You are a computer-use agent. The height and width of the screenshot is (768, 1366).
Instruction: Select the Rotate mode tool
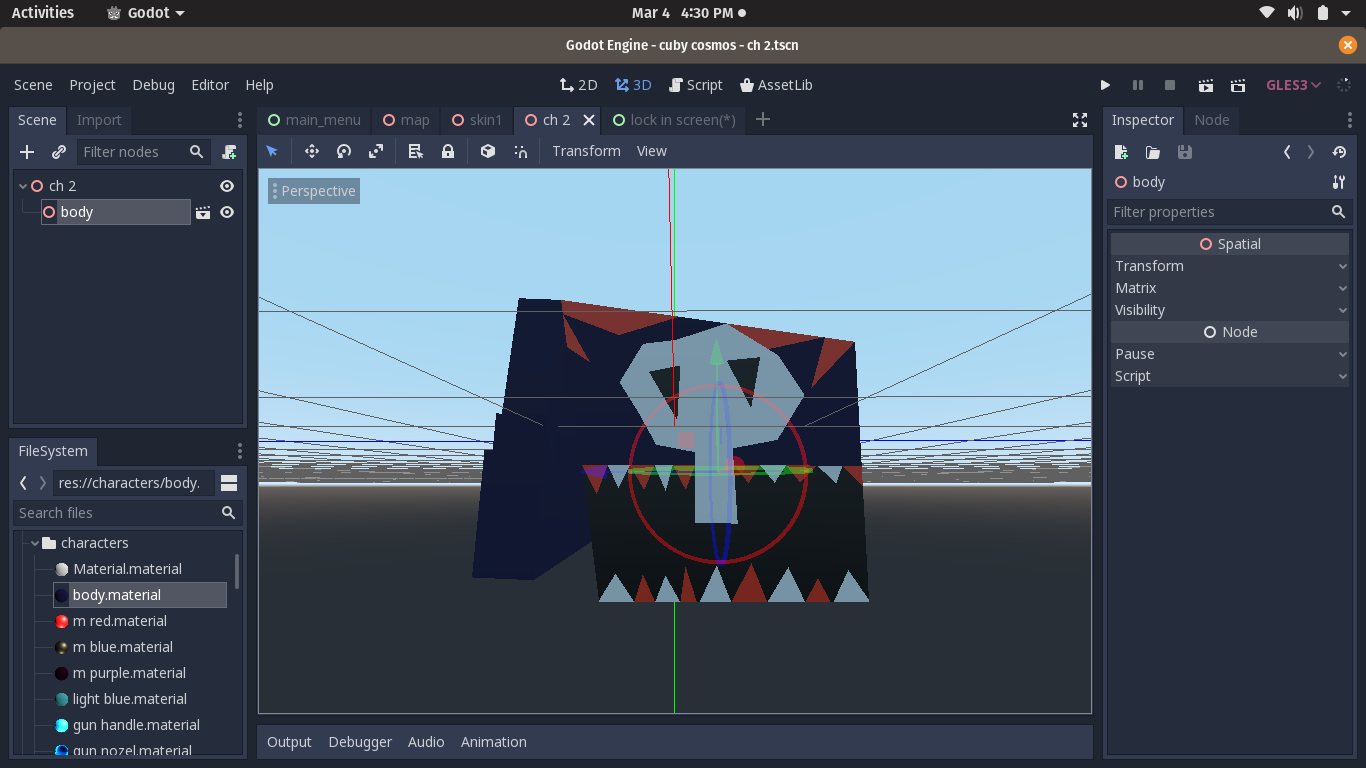point(343,151)
